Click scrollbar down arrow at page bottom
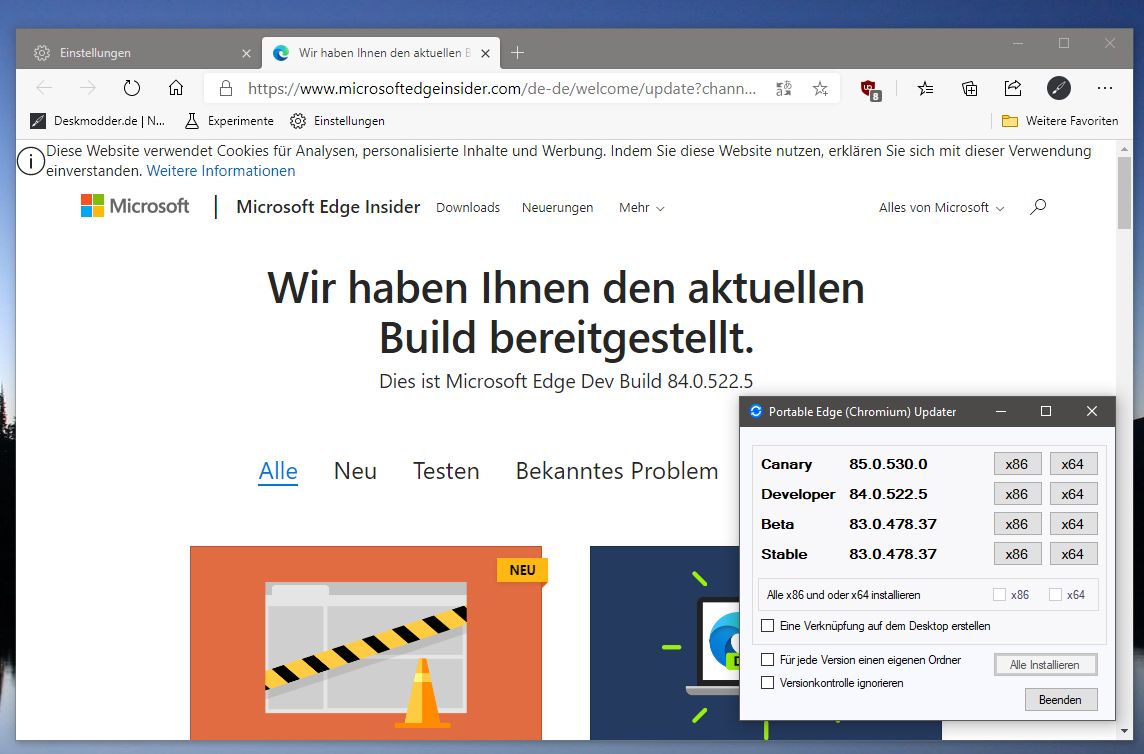The width and height of the screenshot is (1144, 754). [1124, 731]
